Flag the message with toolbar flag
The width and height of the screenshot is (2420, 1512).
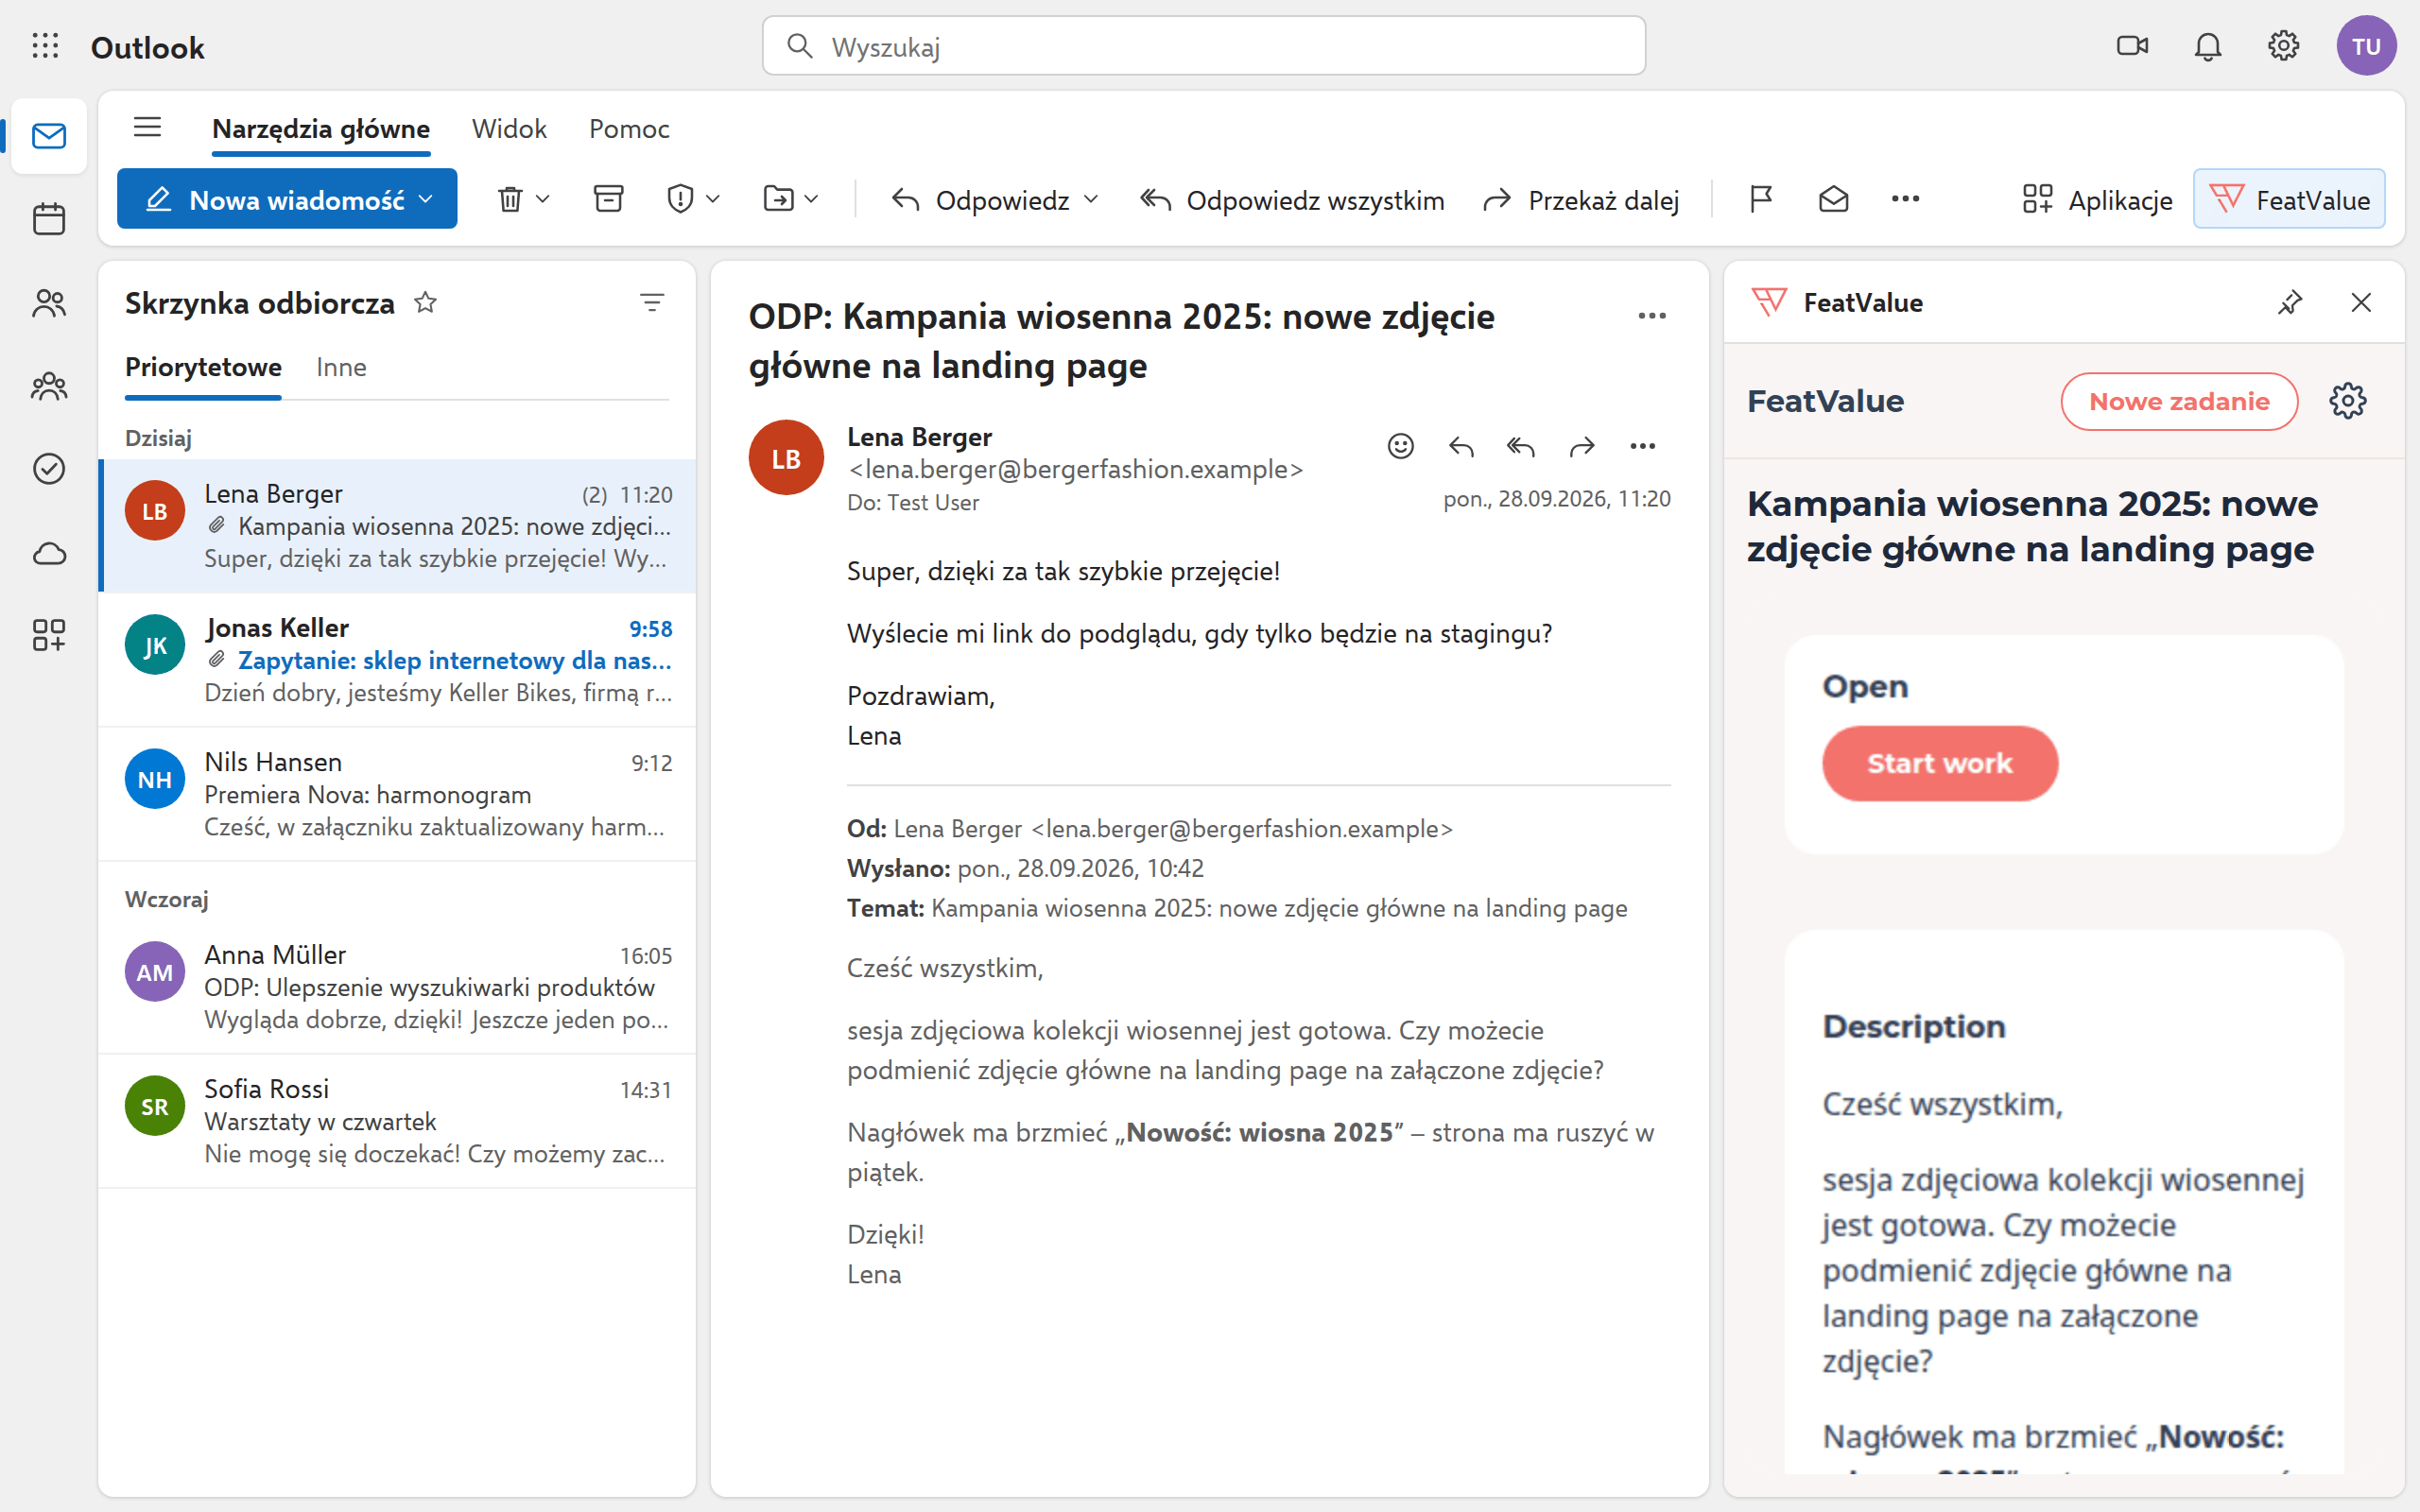1761,199
